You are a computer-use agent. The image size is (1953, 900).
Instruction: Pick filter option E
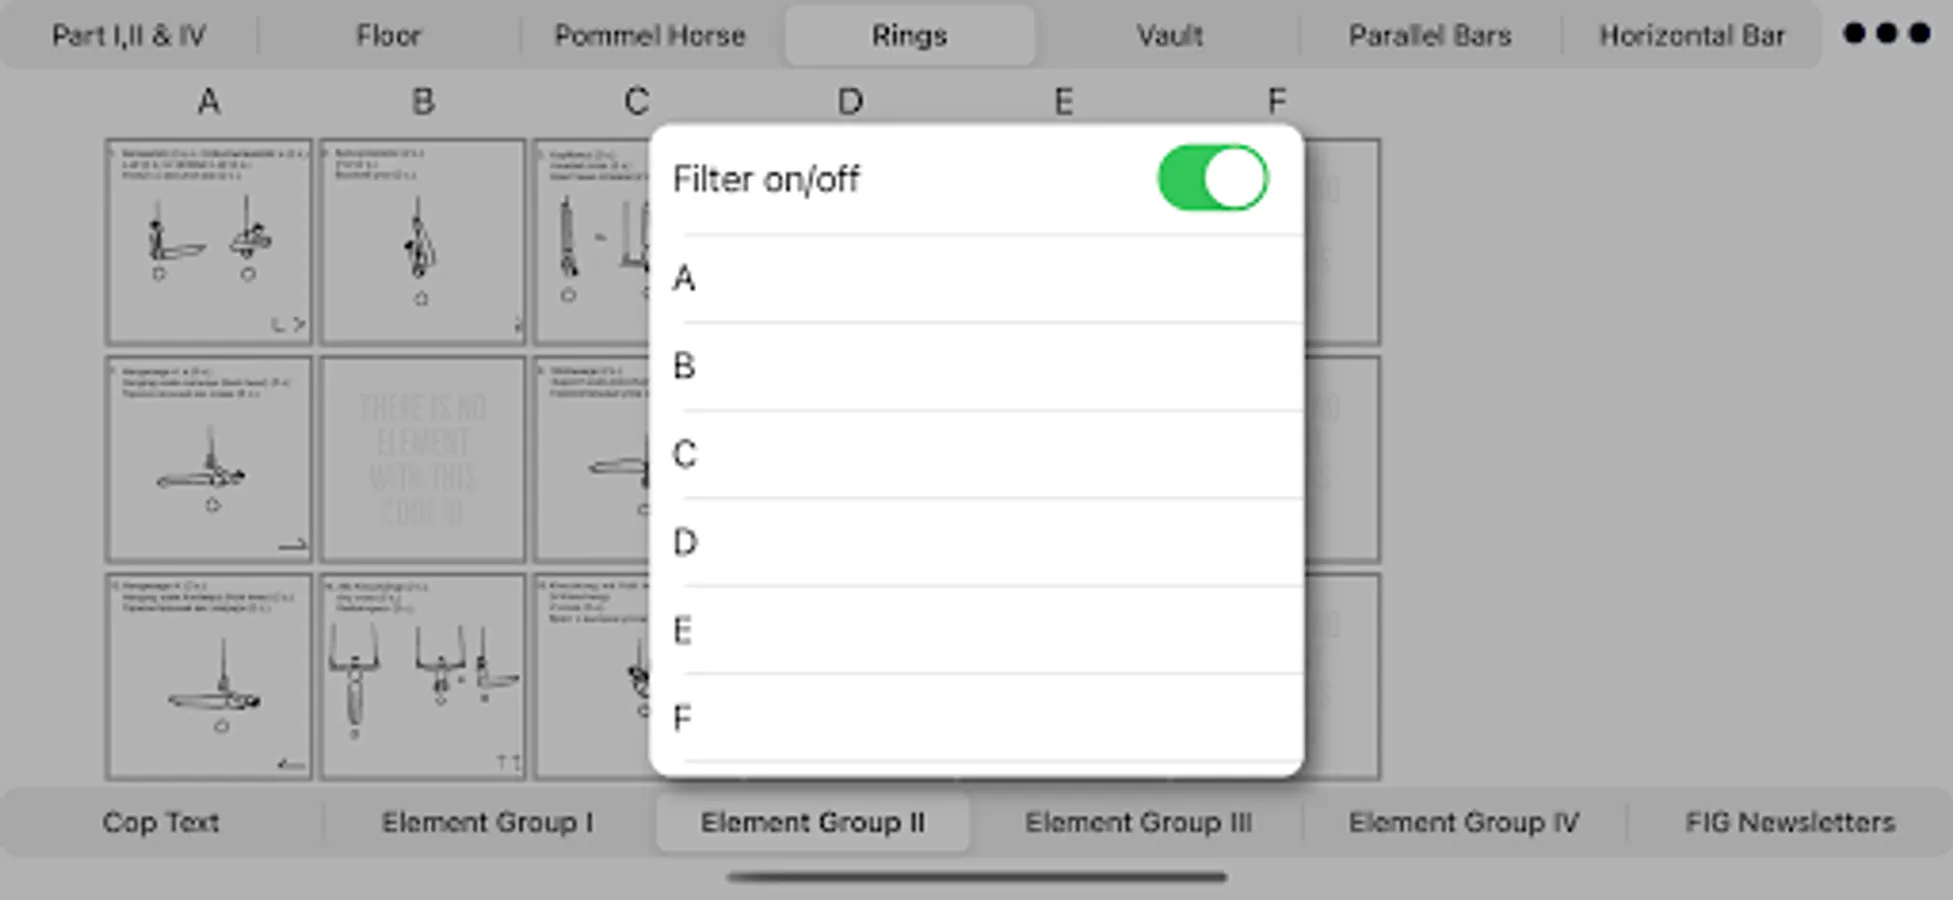pyautogui.click(x=976, y=630)
